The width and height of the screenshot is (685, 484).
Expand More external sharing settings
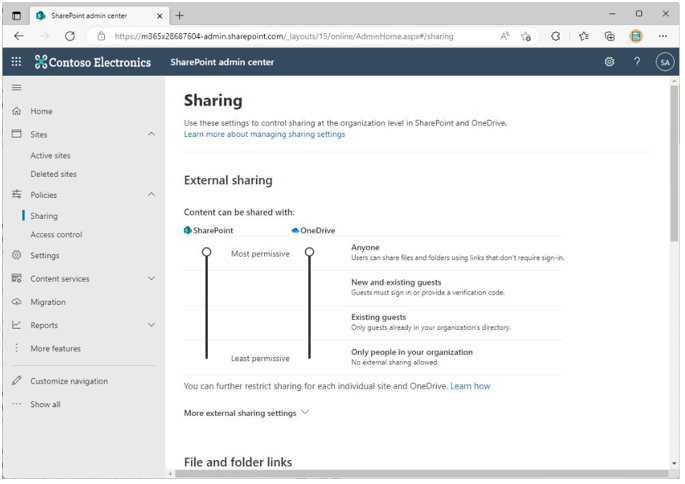pyautogui.click(x=246, y=413)
